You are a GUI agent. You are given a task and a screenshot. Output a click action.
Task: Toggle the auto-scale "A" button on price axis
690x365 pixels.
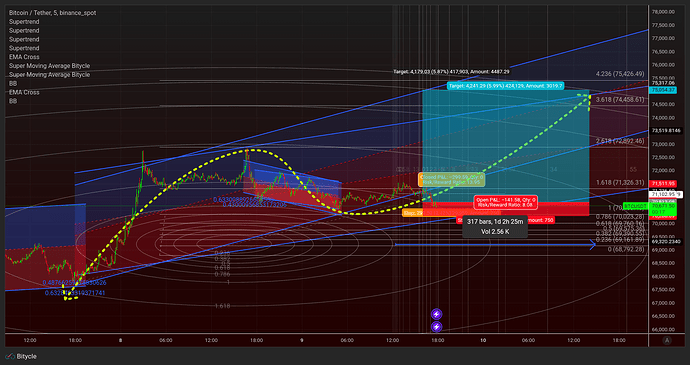(x=668, y=340)
